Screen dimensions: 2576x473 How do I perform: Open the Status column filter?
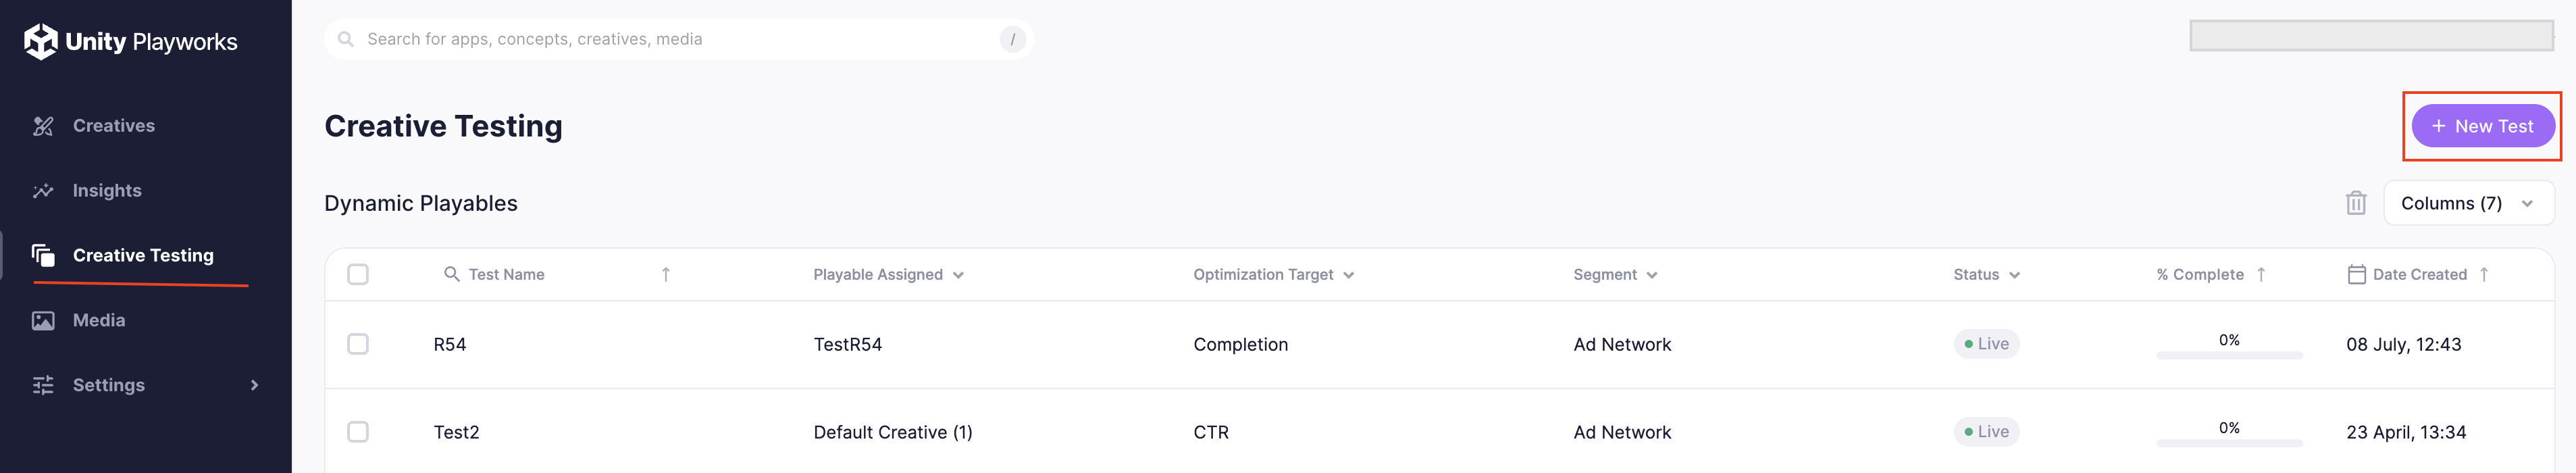click(x=2014, y=275)
